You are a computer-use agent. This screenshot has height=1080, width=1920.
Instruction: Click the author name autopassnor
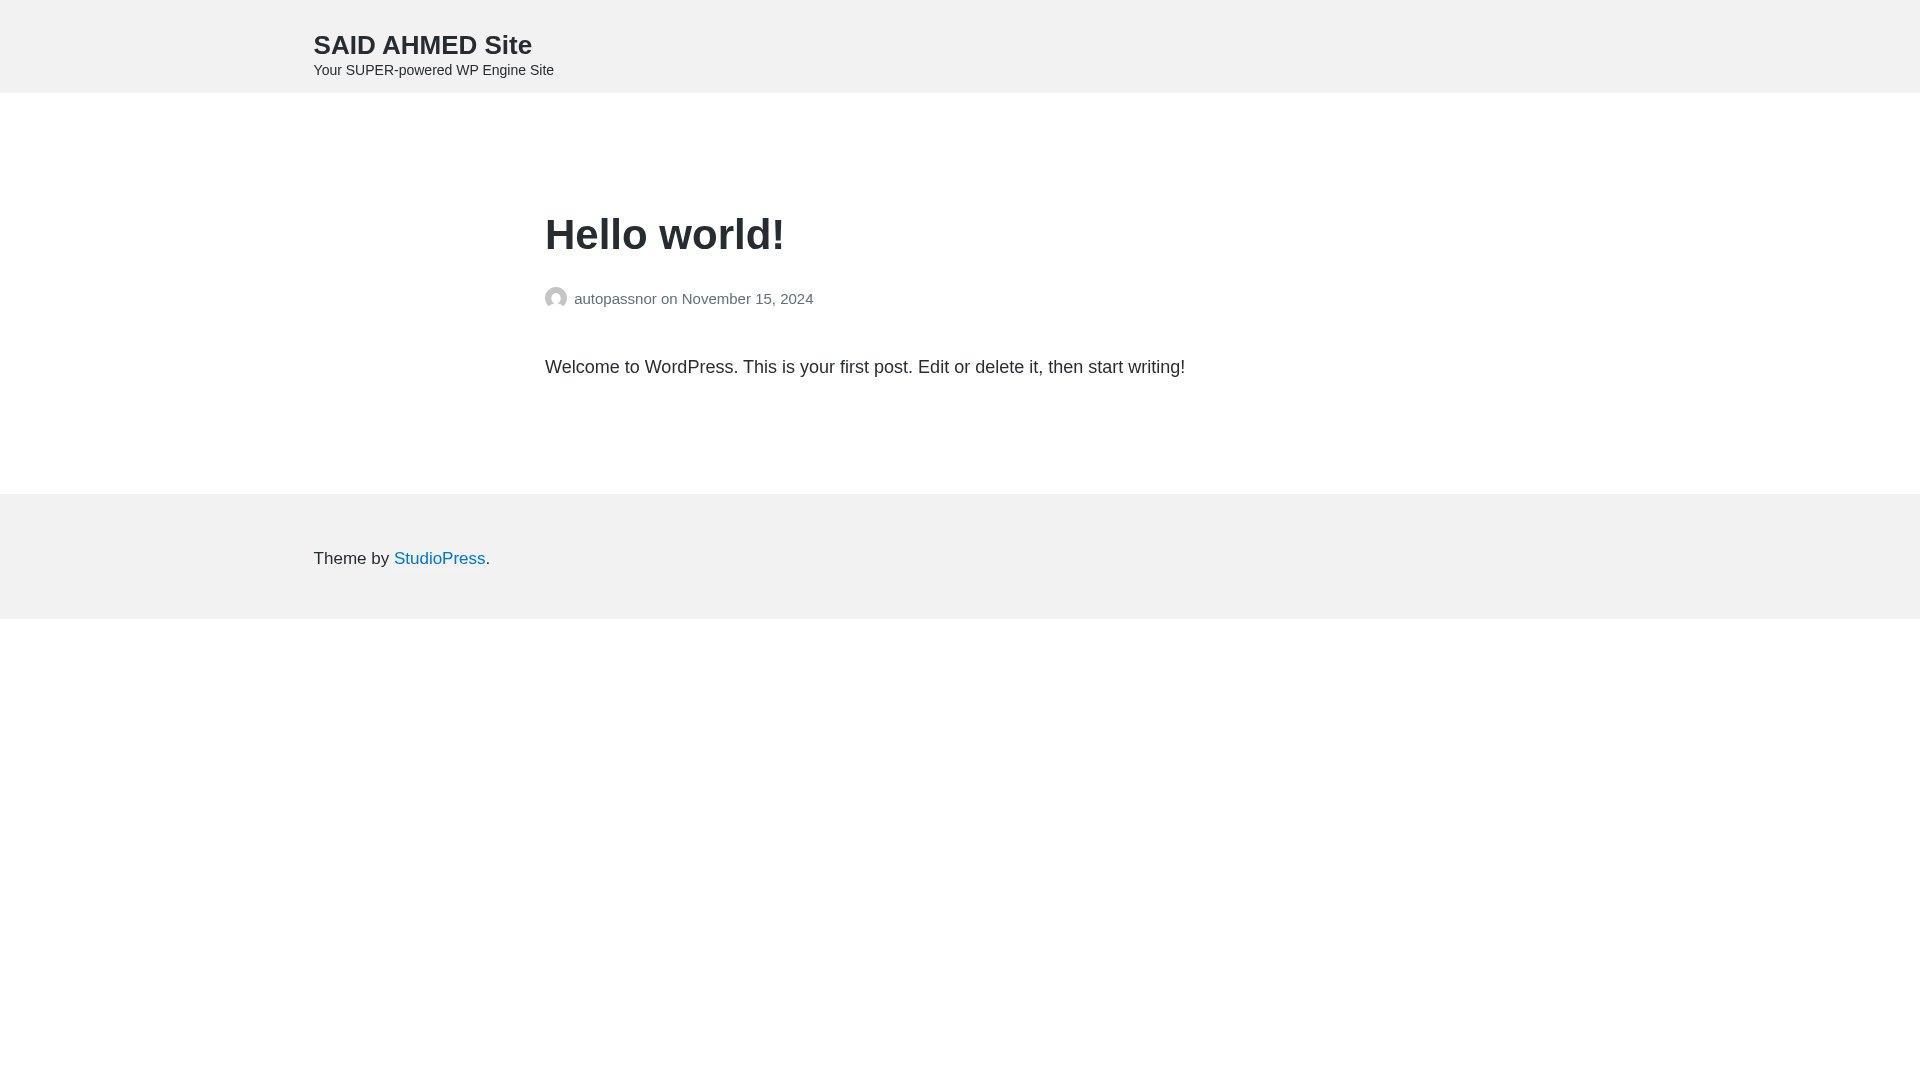pyautogui.click(x=615, y=299)
